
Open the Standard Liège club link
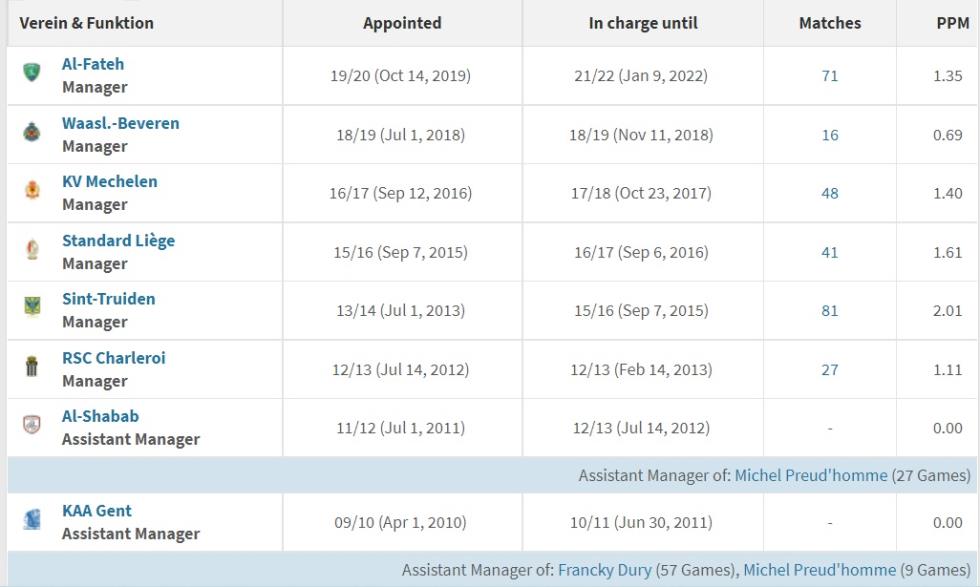point(118,241)
